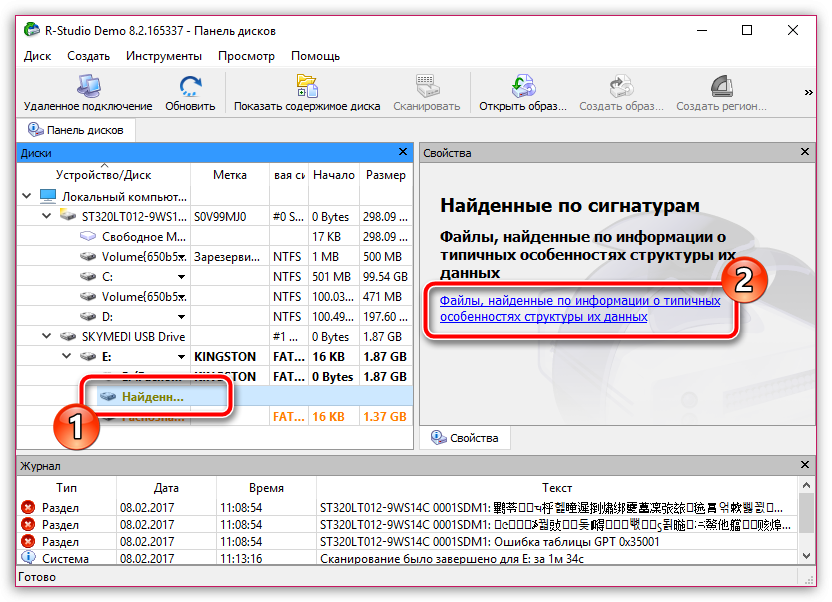Click the toolbar overflow chevron
Image resolution: width=832 pixels, height=602 pixels.
pos(808,93)
